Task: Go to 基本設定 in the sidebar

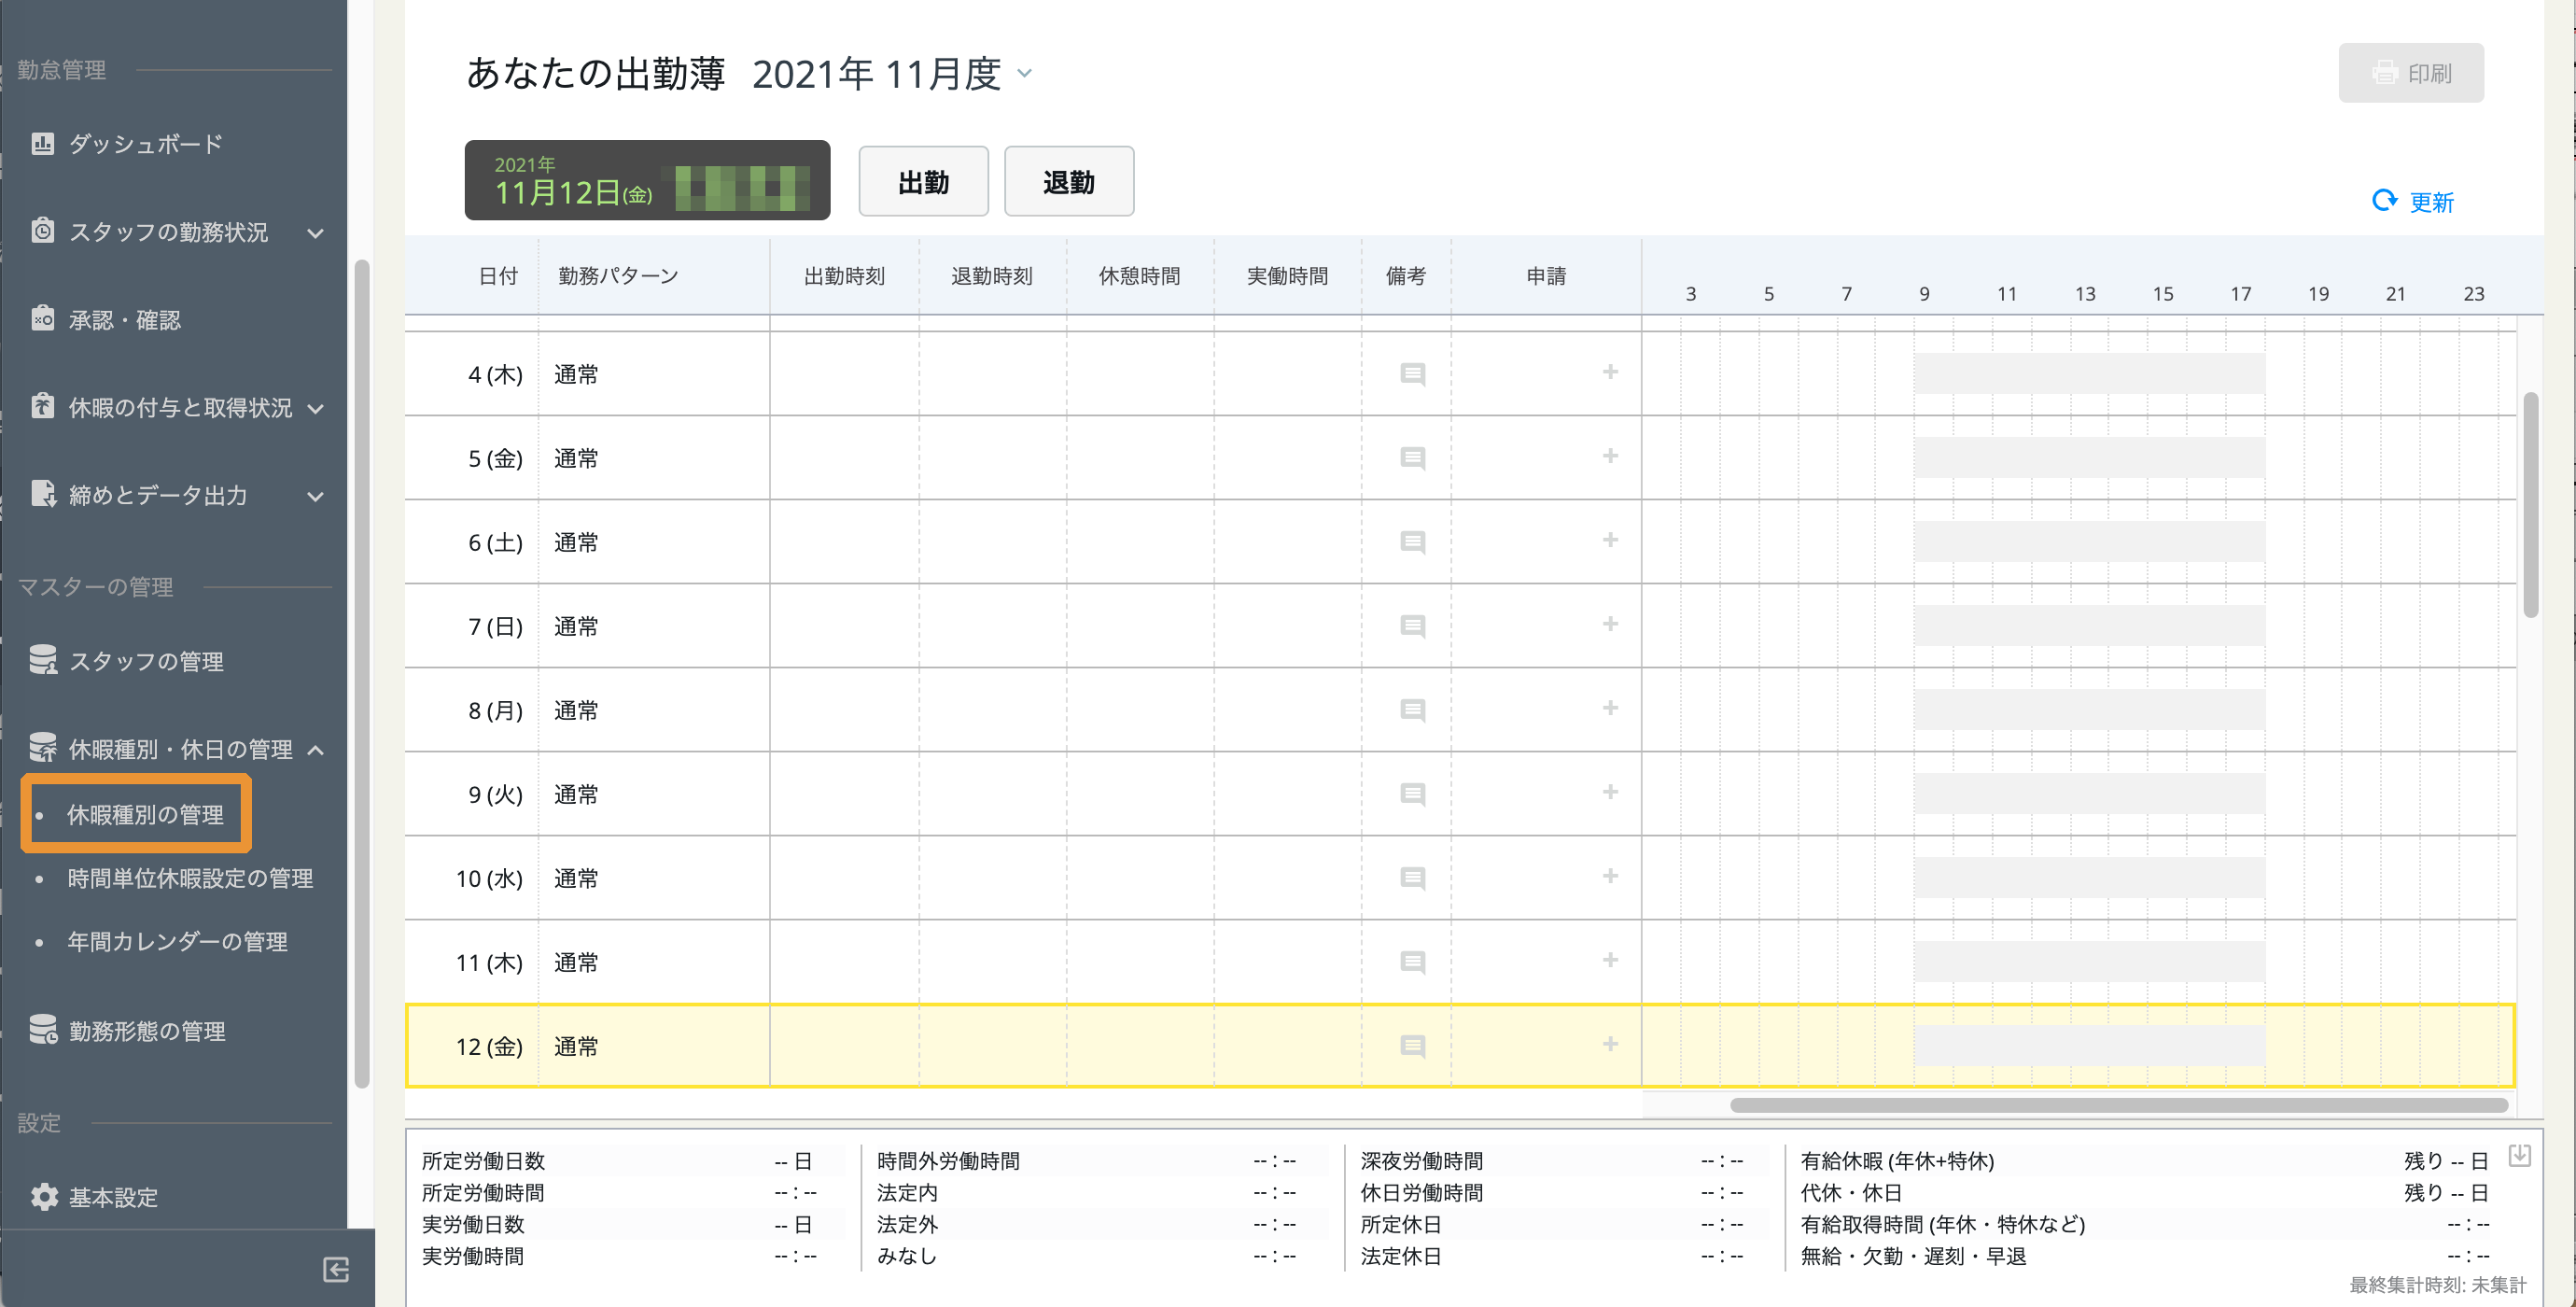Action: tap(113, 1197)
